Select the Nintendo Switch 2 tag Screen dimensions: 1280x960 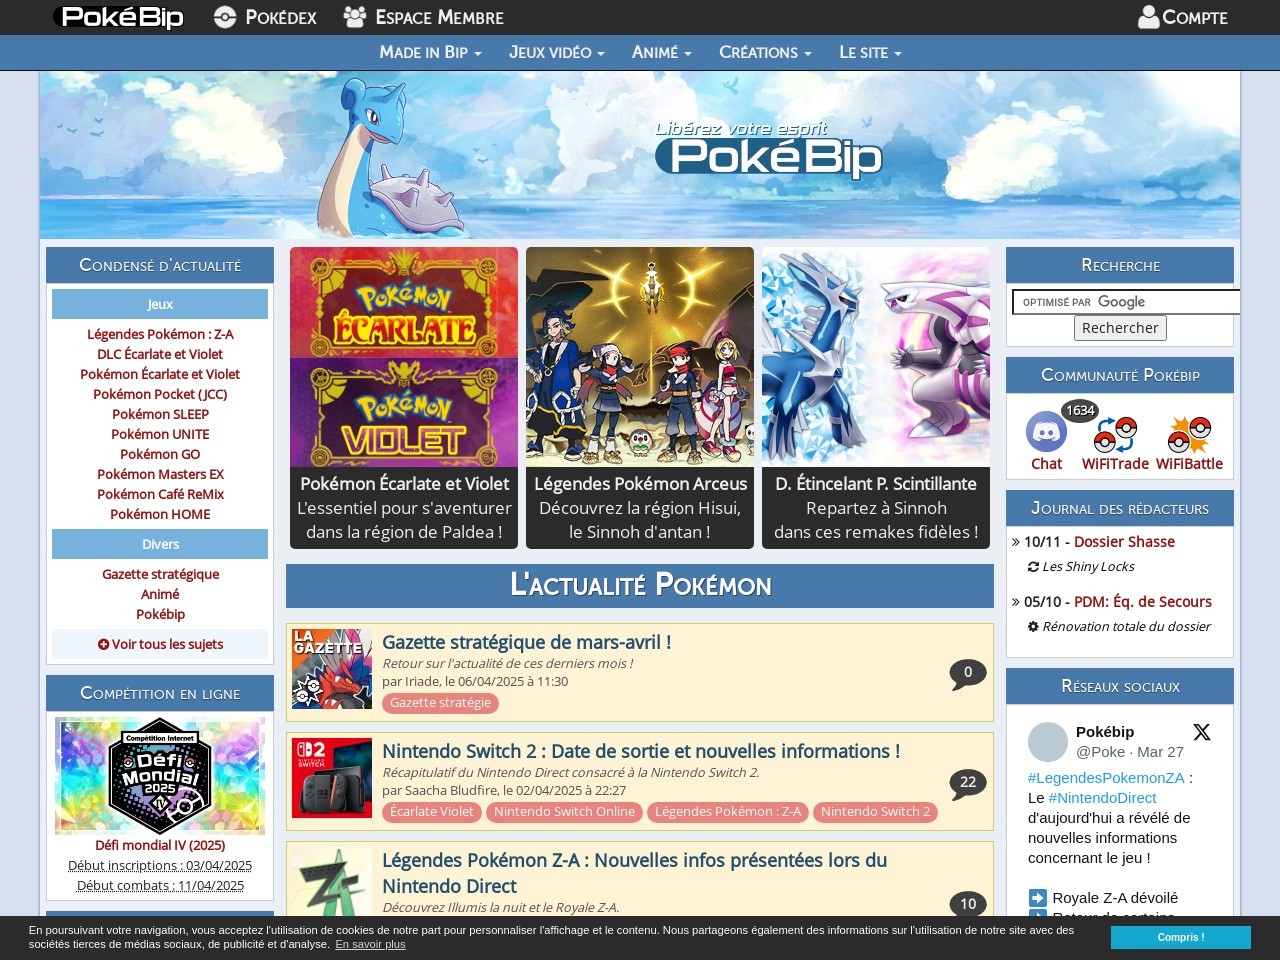(876, 812)
